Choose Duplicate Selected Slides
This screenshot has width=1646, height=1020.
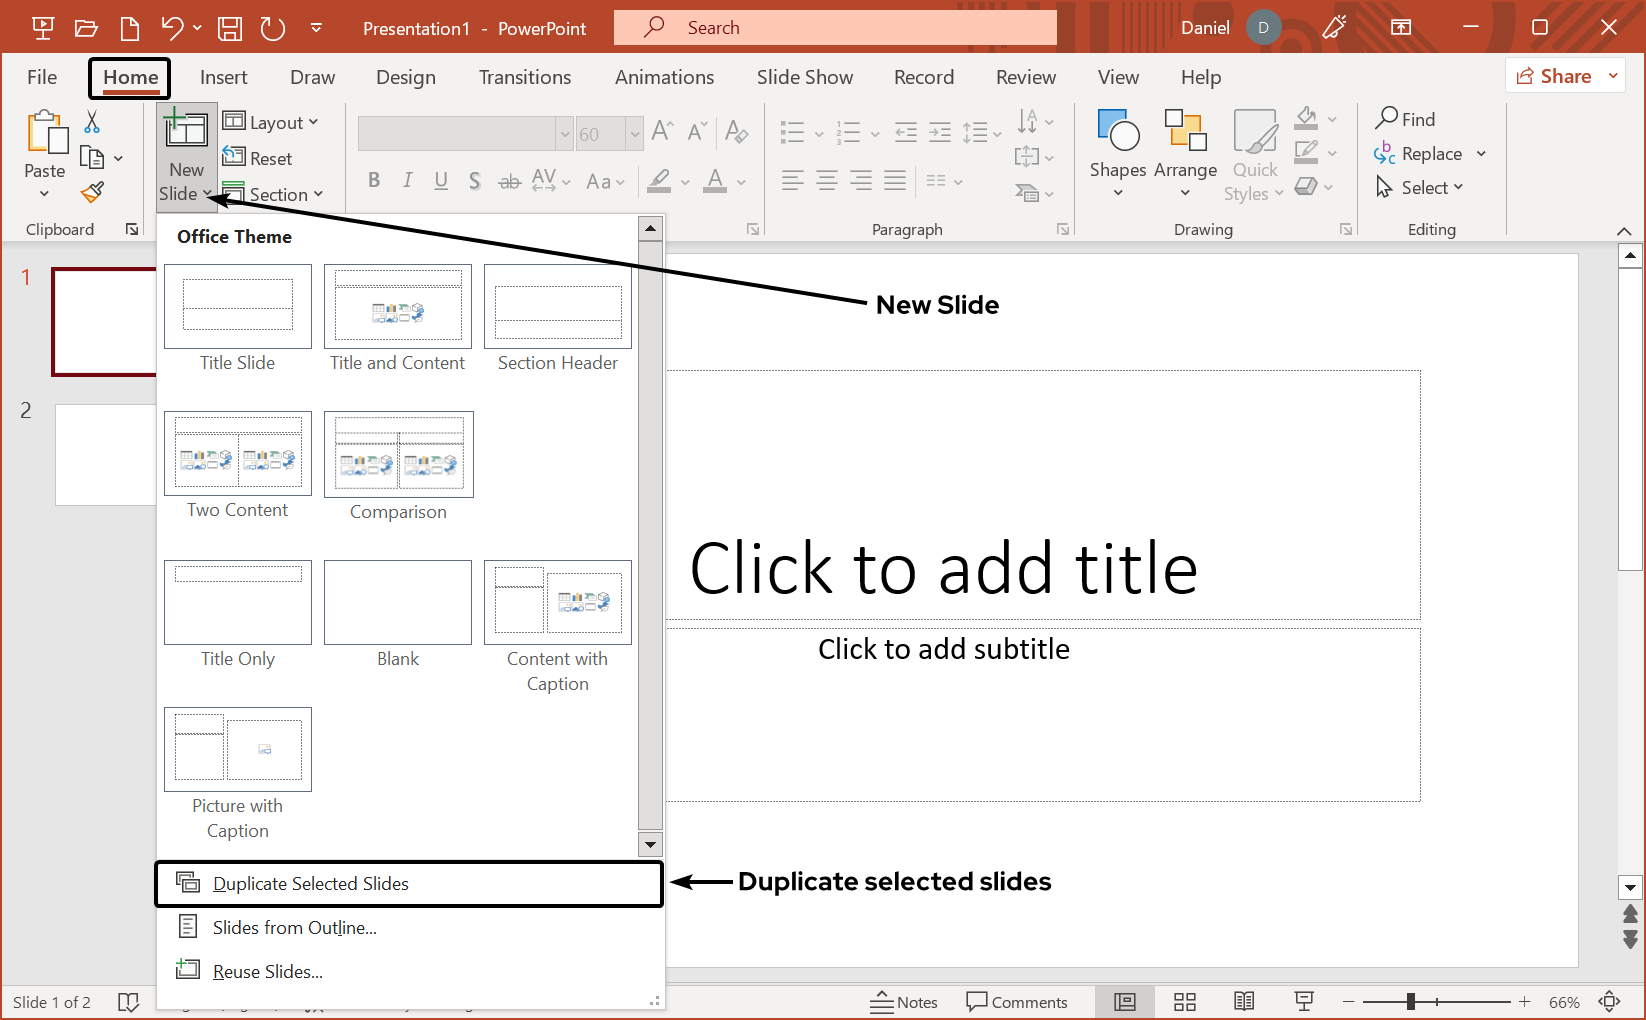point(309,883)
